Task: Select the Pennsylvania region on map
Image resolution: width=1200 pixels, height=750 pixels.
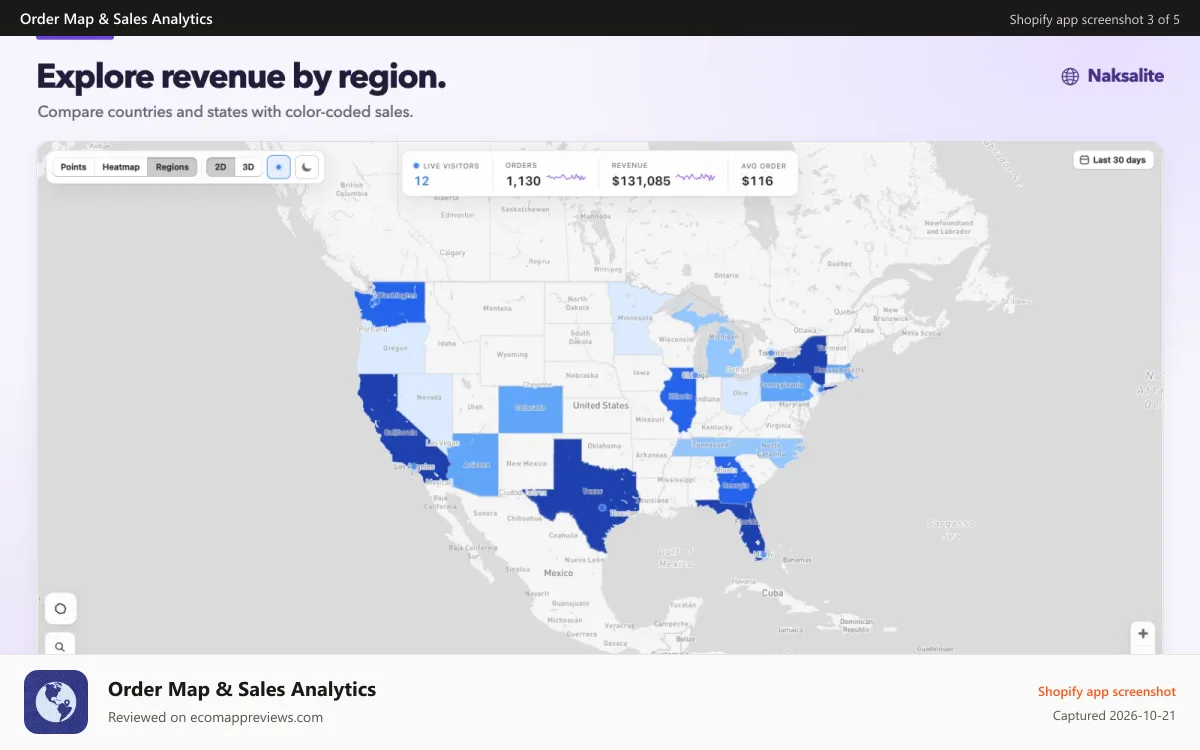Action: (785, 385)
